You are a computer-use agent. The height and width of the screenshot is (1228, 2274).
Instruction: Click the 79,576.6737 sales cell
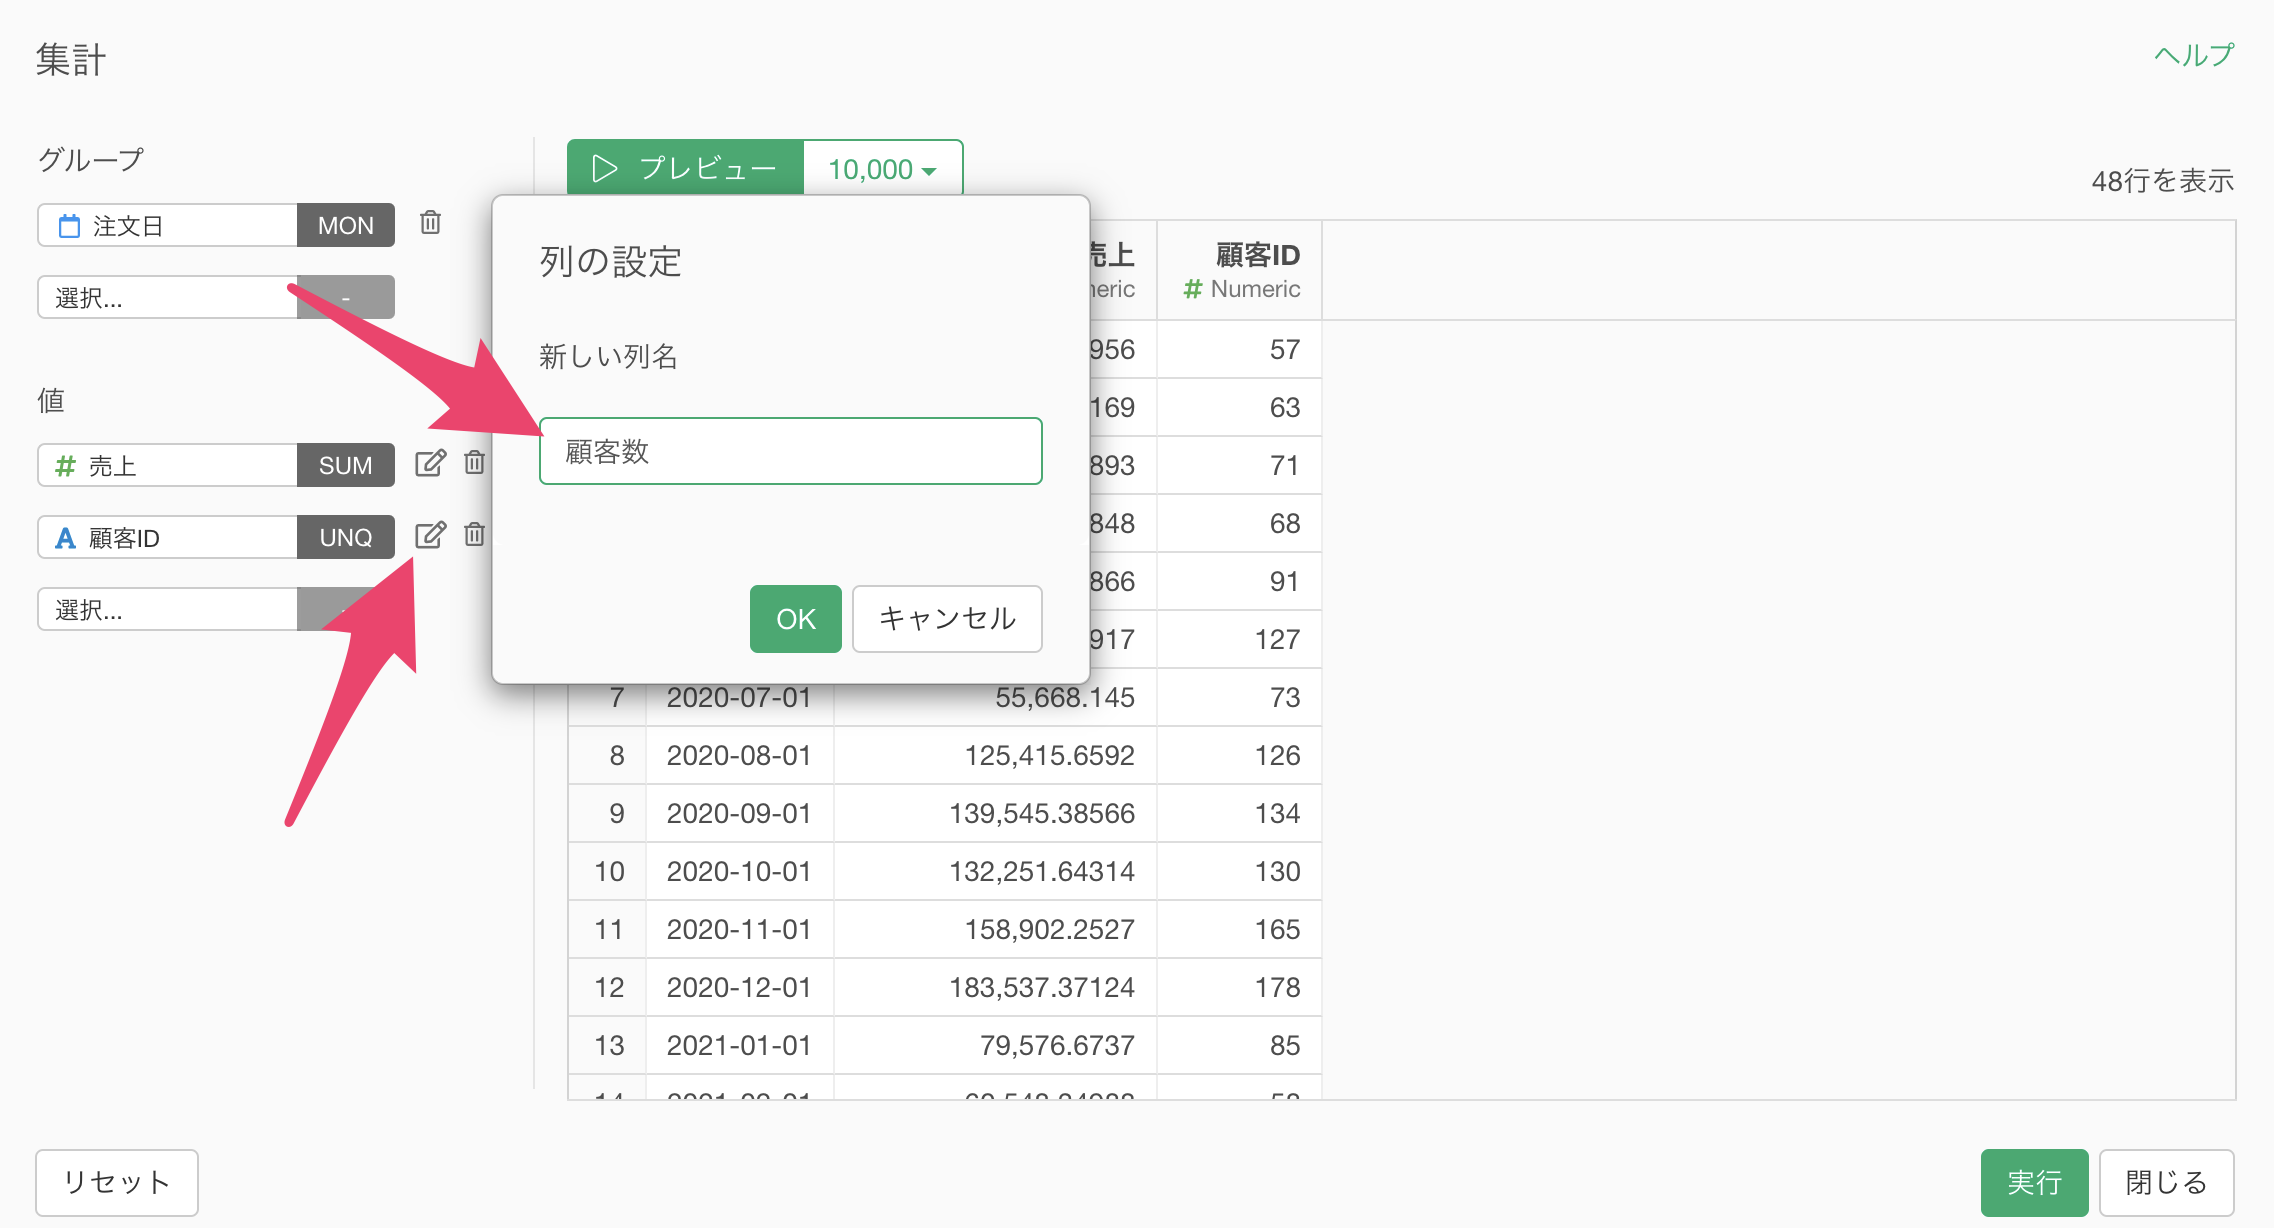995,1045
